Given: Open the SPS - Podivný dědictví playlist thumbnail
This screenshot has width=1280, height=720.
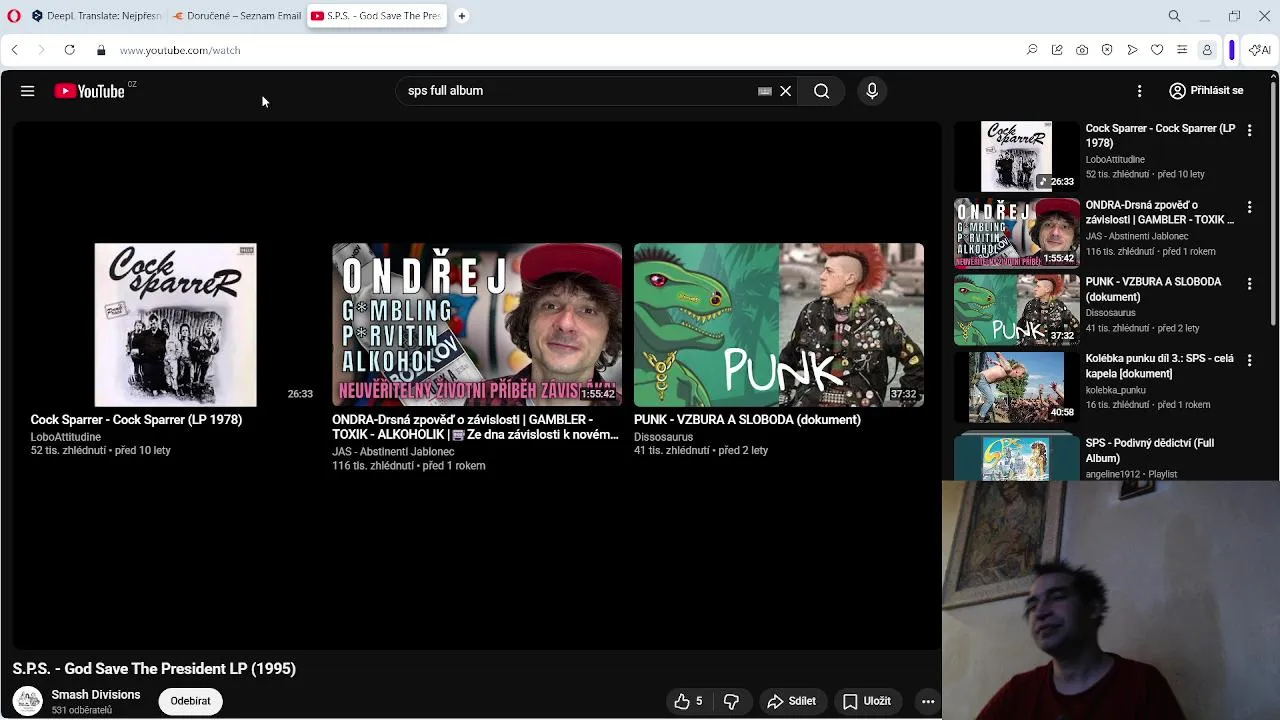Looking at the screenshot, I should (1016, 457).
